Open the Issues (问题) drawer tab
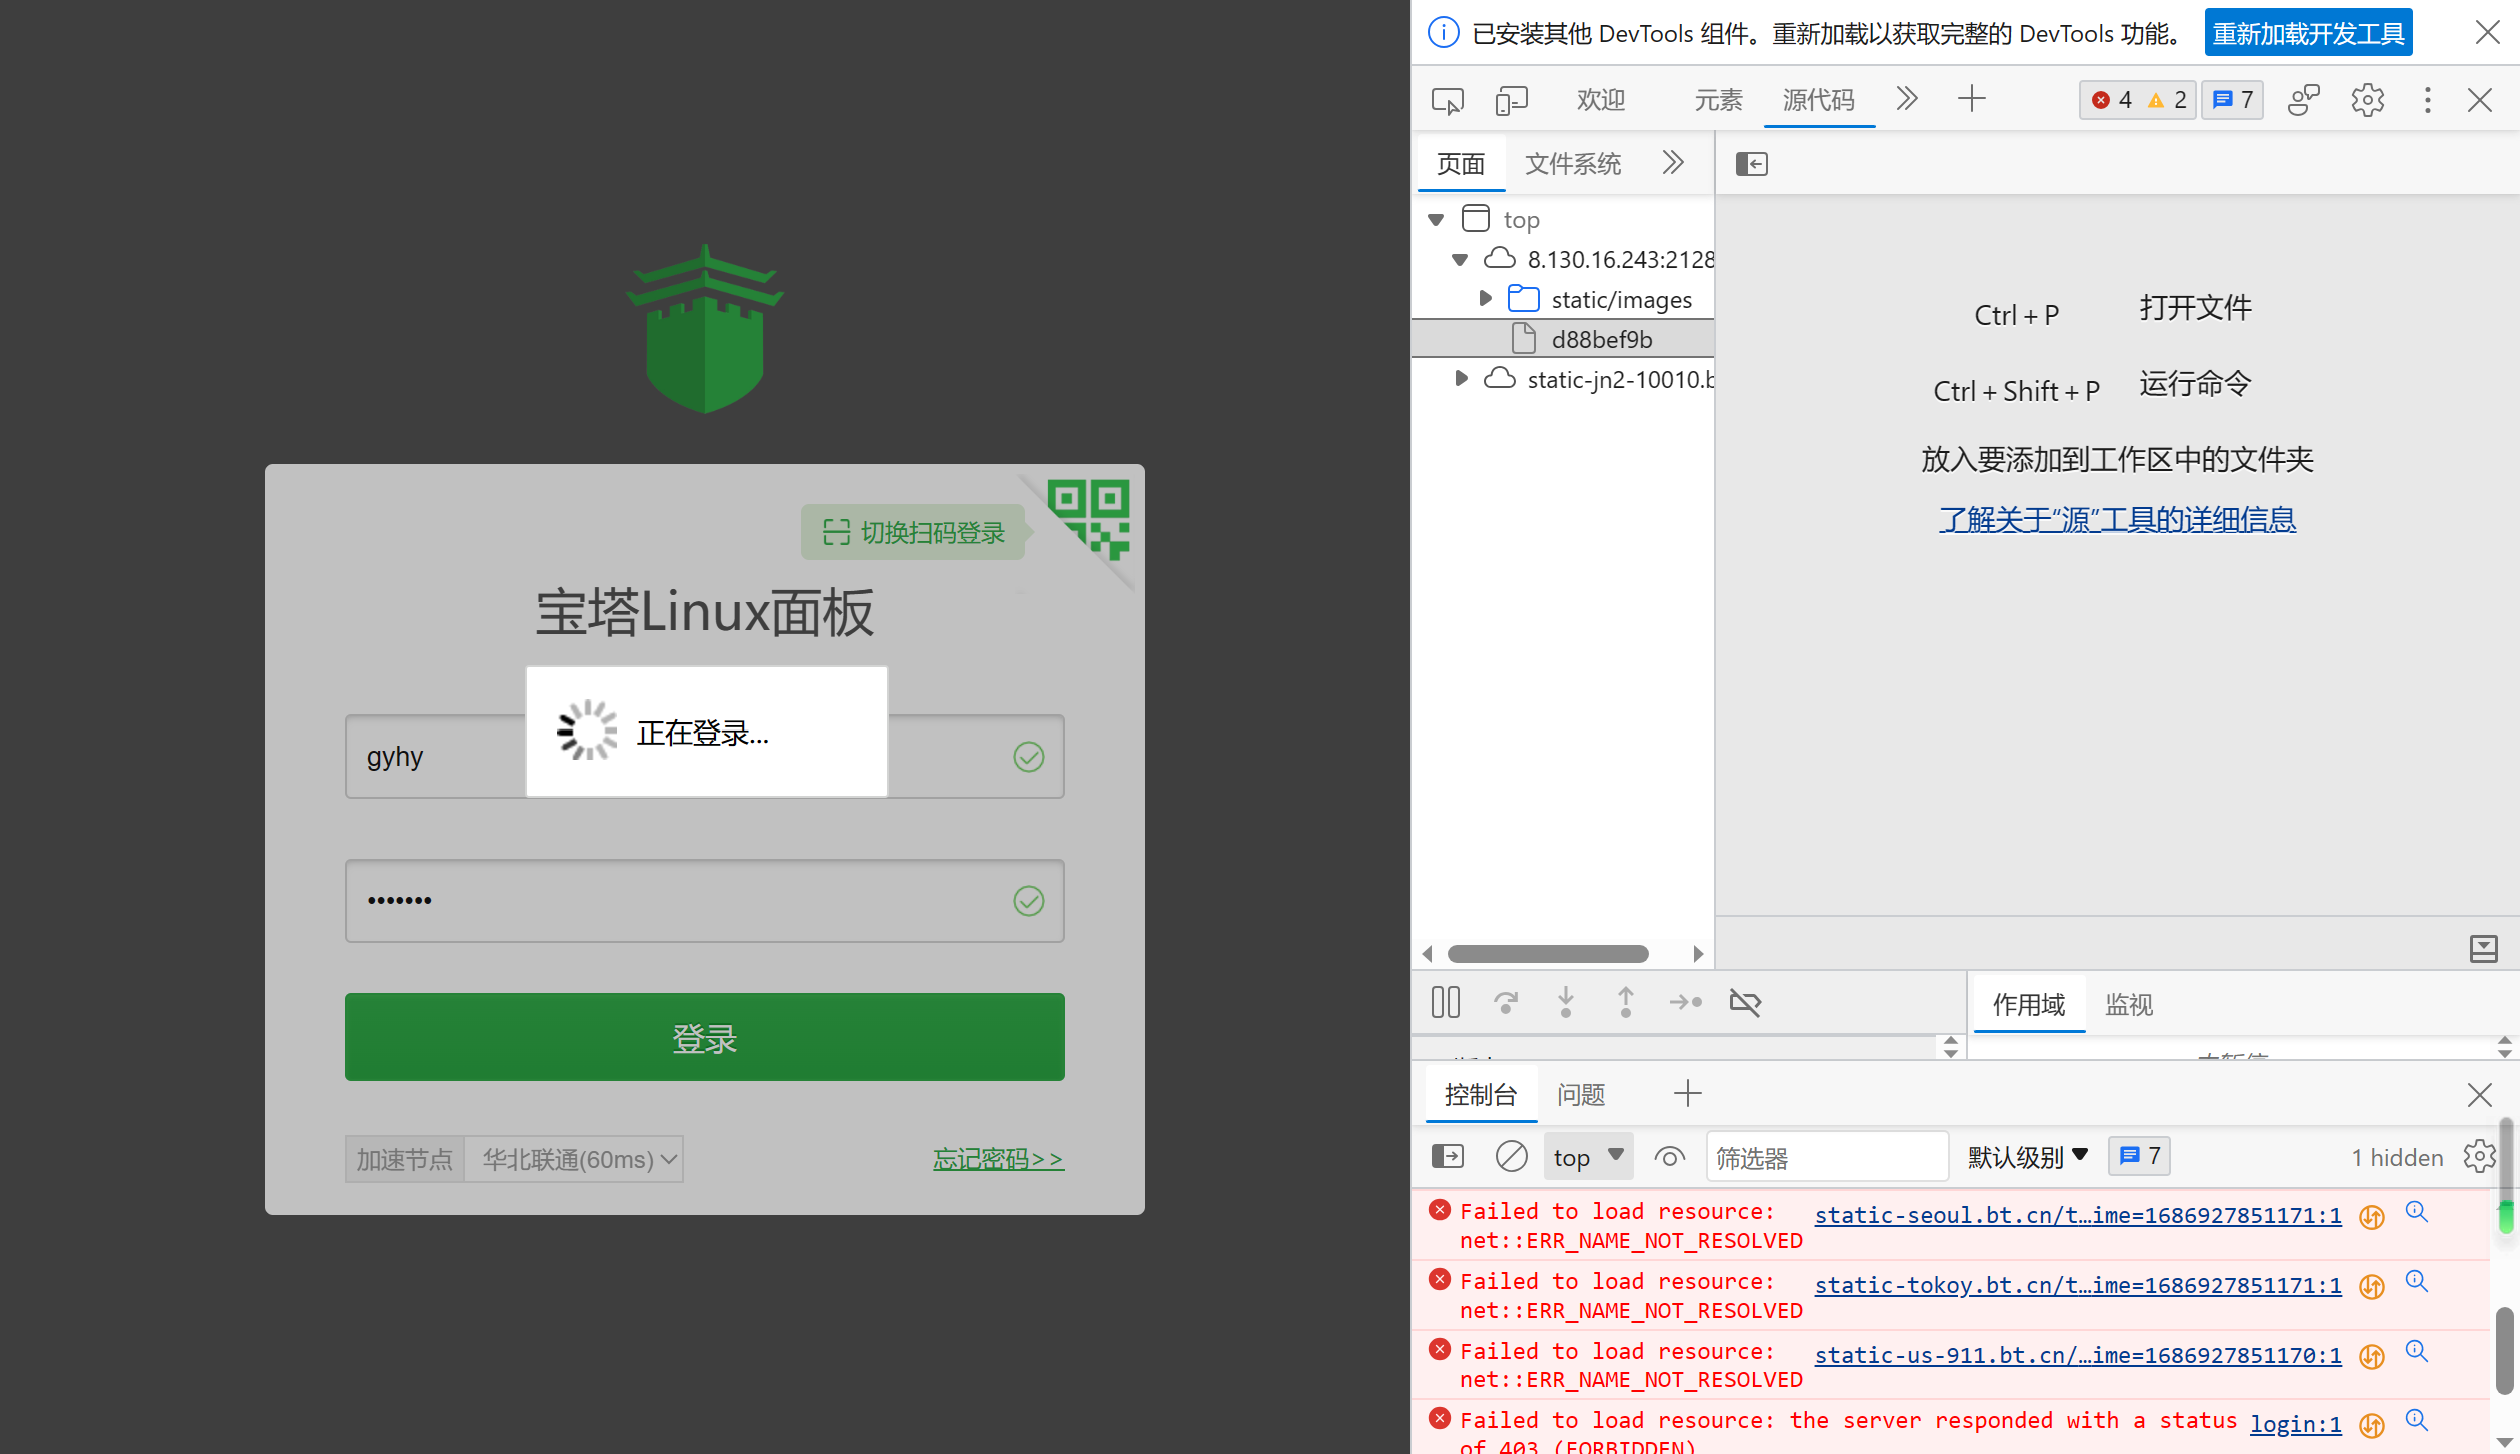 pos(1581,1095)
